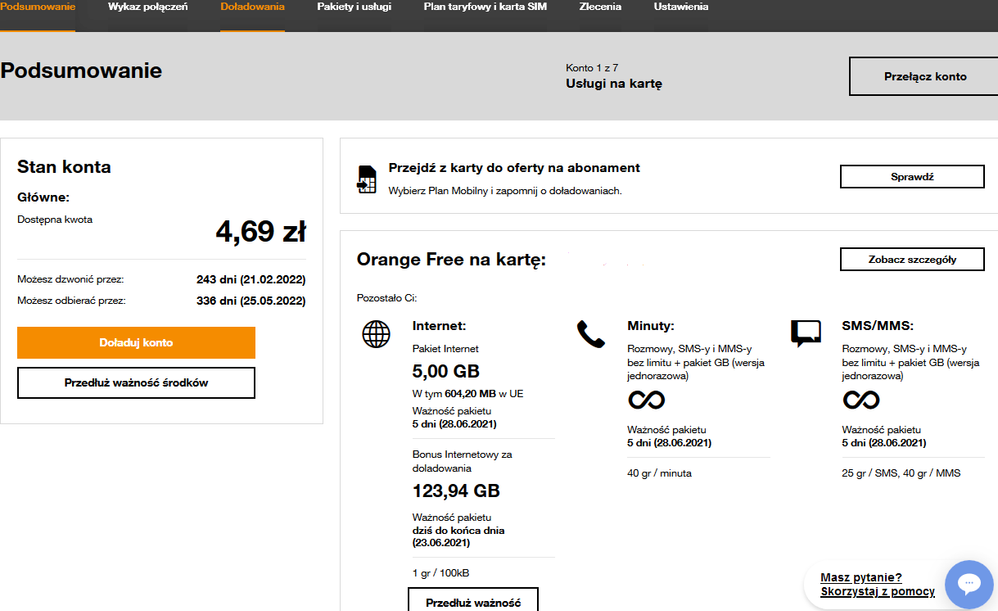The height and width of the screenshot is (611, 998).
Task: Switch to Wykaz połączeń tab
Action: click(146, 7)
